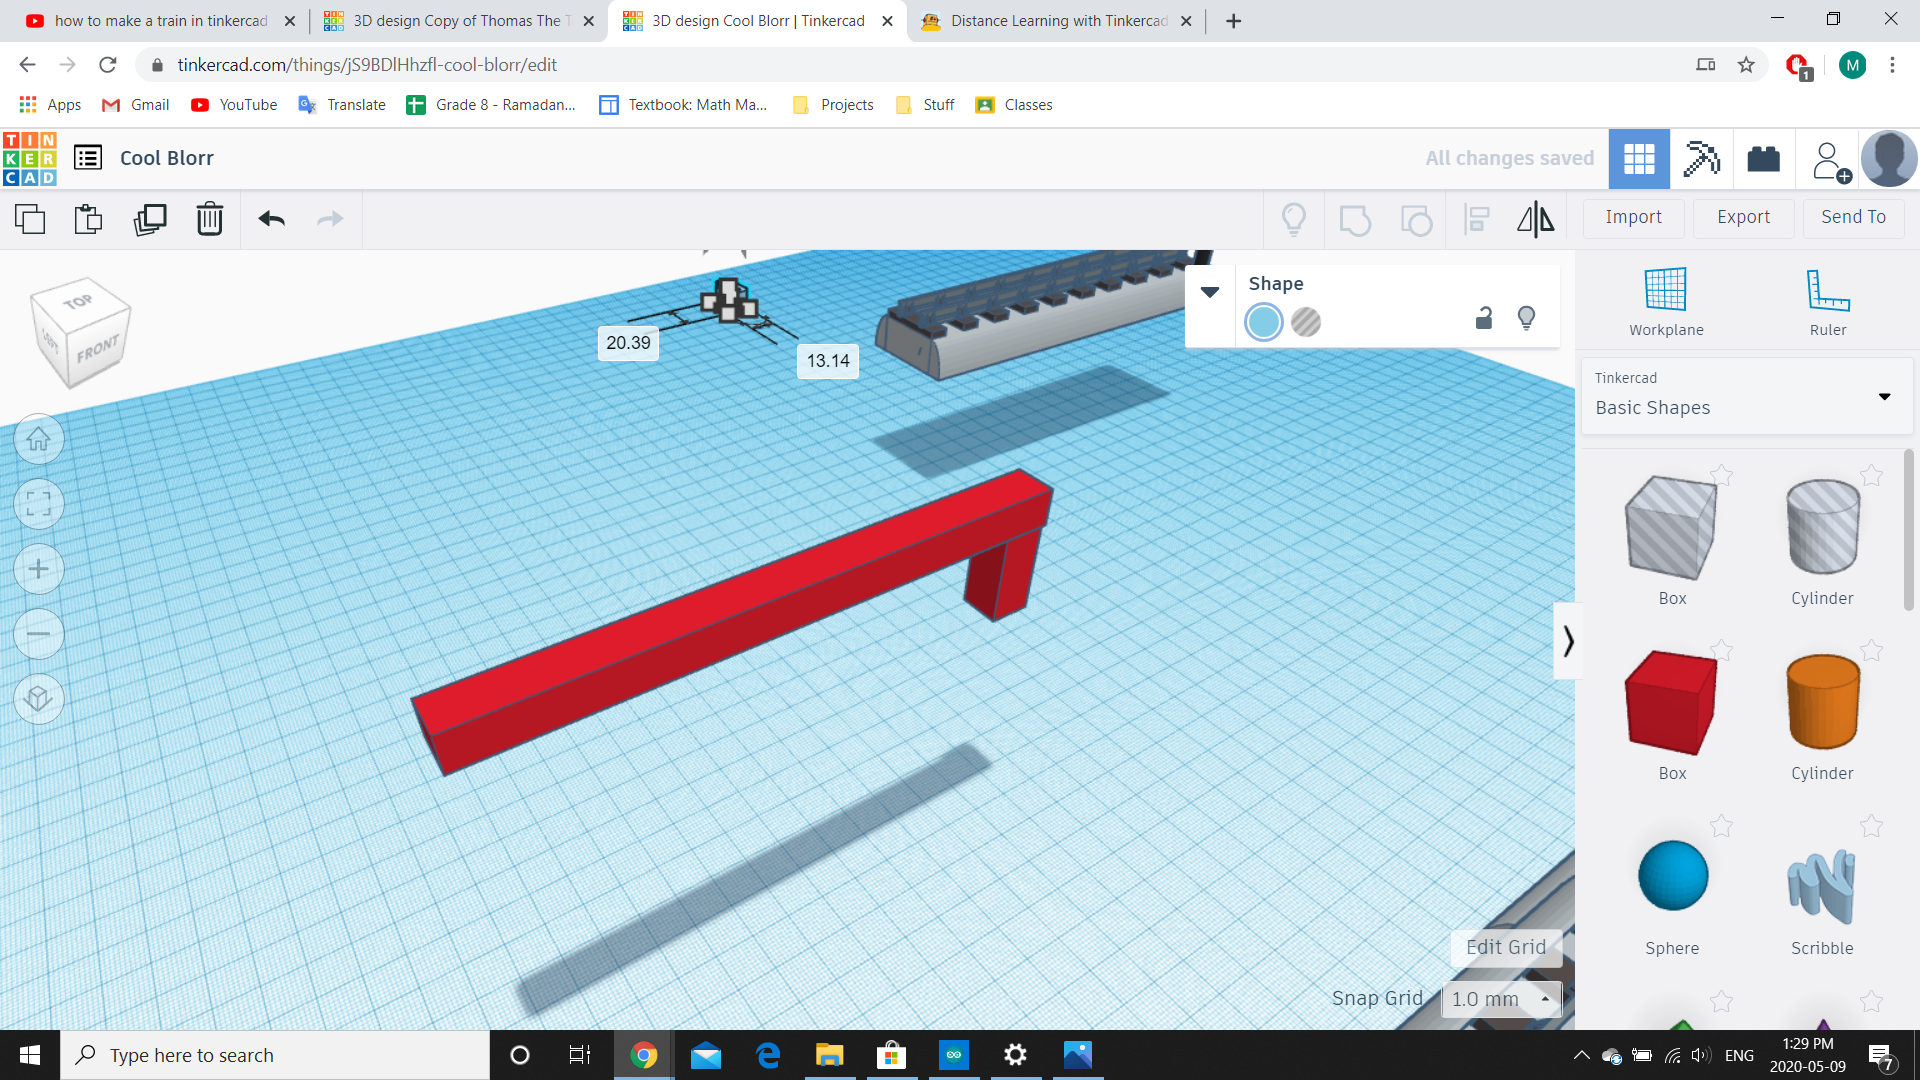The width and height of the screenshot is (1920, 1080).
Task: Open the Bricks mode
Action: pyautogui.click(x=1763, y=158)
